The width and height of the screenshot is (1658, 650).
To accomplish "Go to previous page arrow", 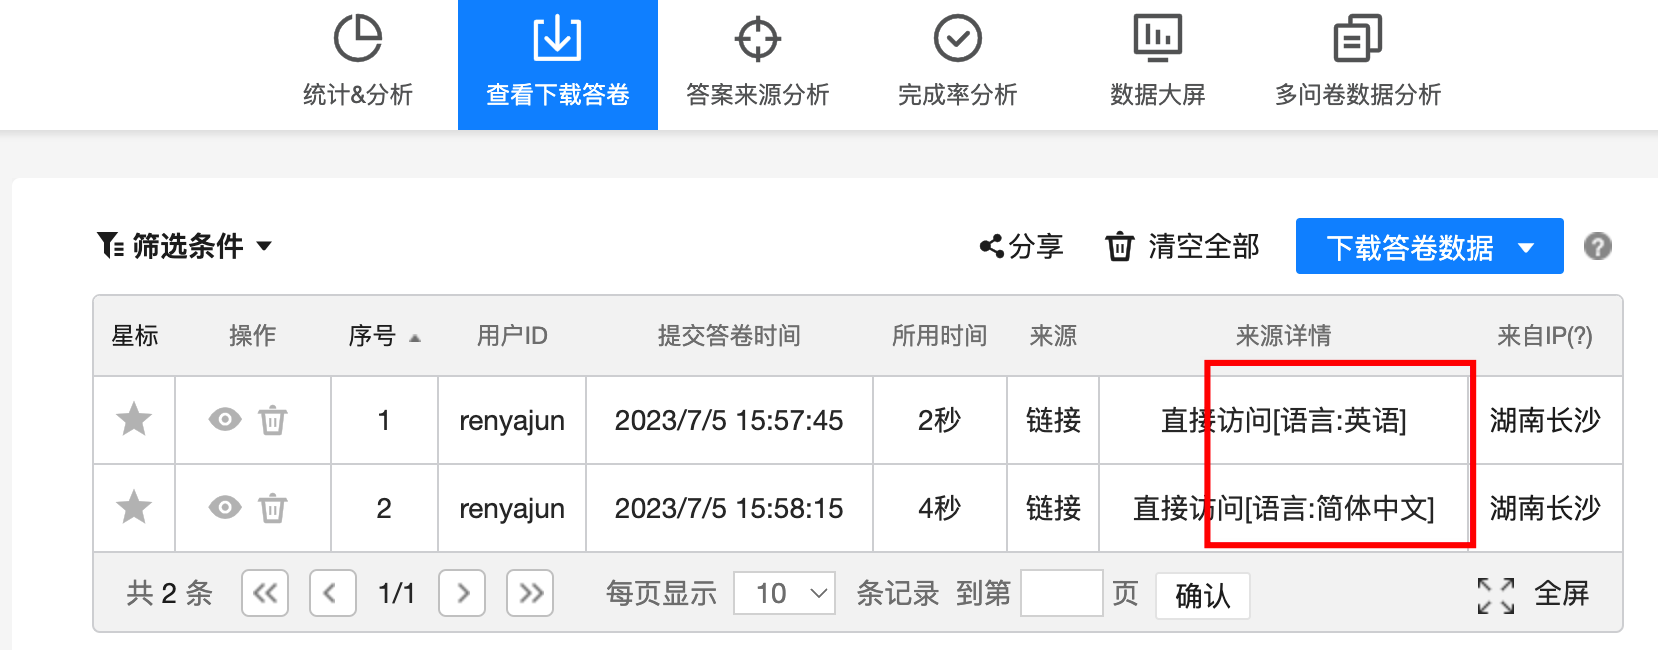I will [x=333, y=593].
